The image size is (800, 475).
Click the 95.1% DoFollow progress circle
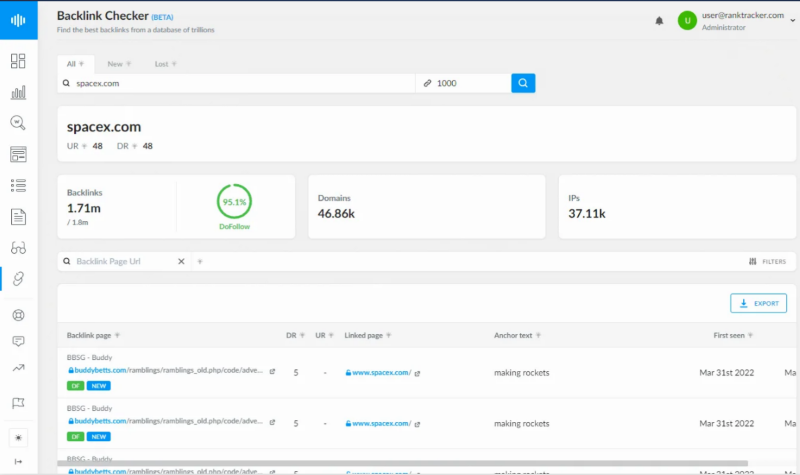[234, 202]
